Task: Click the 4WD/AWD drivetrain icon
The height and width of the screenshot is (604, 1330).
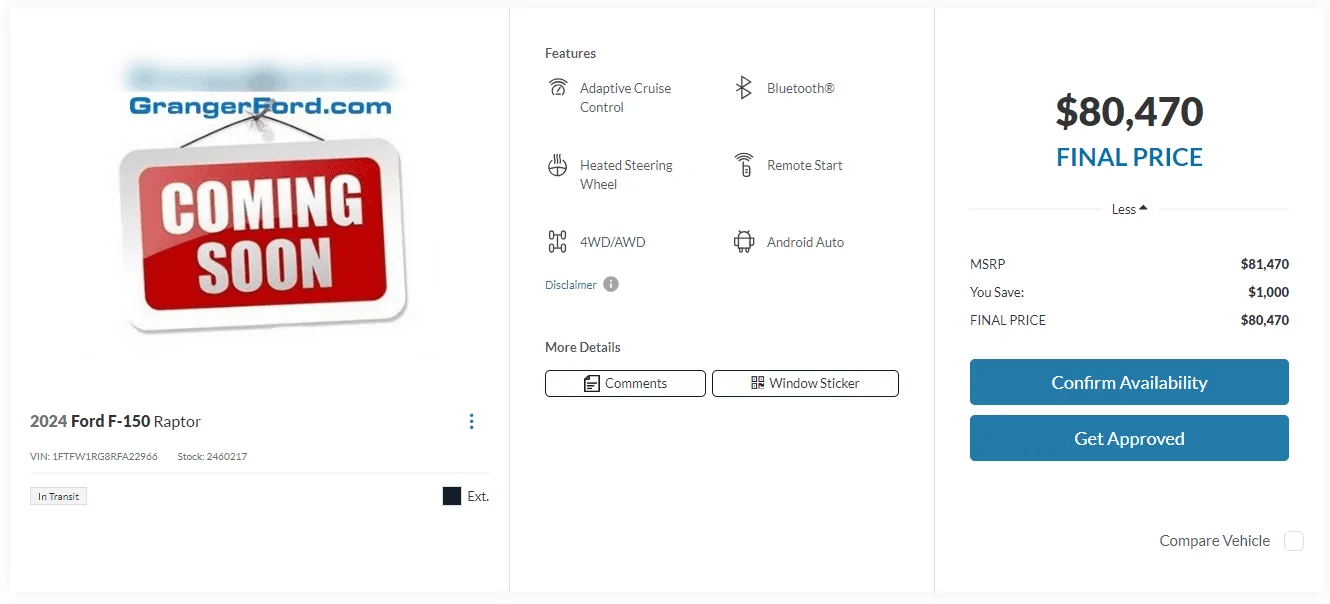Action: pyautogui.click(x=558, y=242)
